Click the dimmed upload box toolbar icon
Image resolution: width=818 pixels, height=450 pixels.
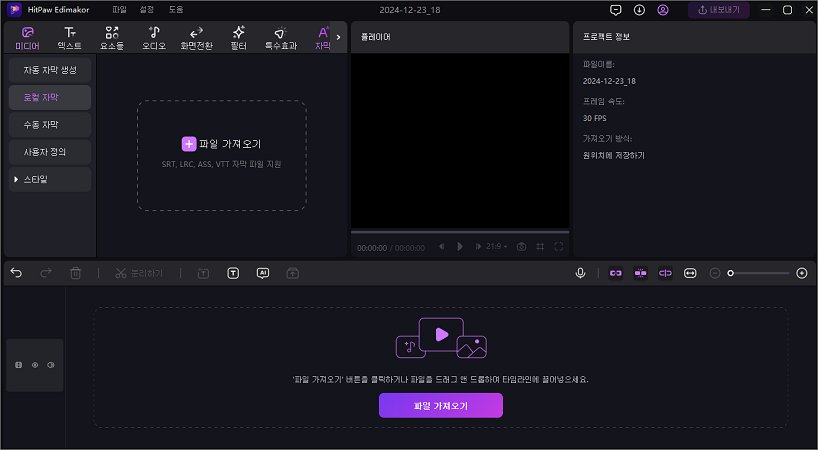[293, 273]
